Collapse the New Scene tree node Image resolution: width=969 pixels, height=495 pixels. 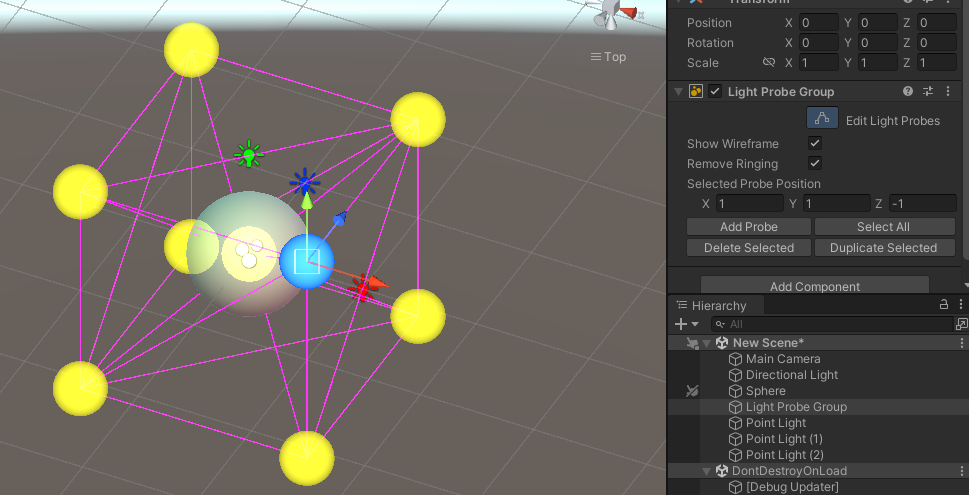coord(708,343)
